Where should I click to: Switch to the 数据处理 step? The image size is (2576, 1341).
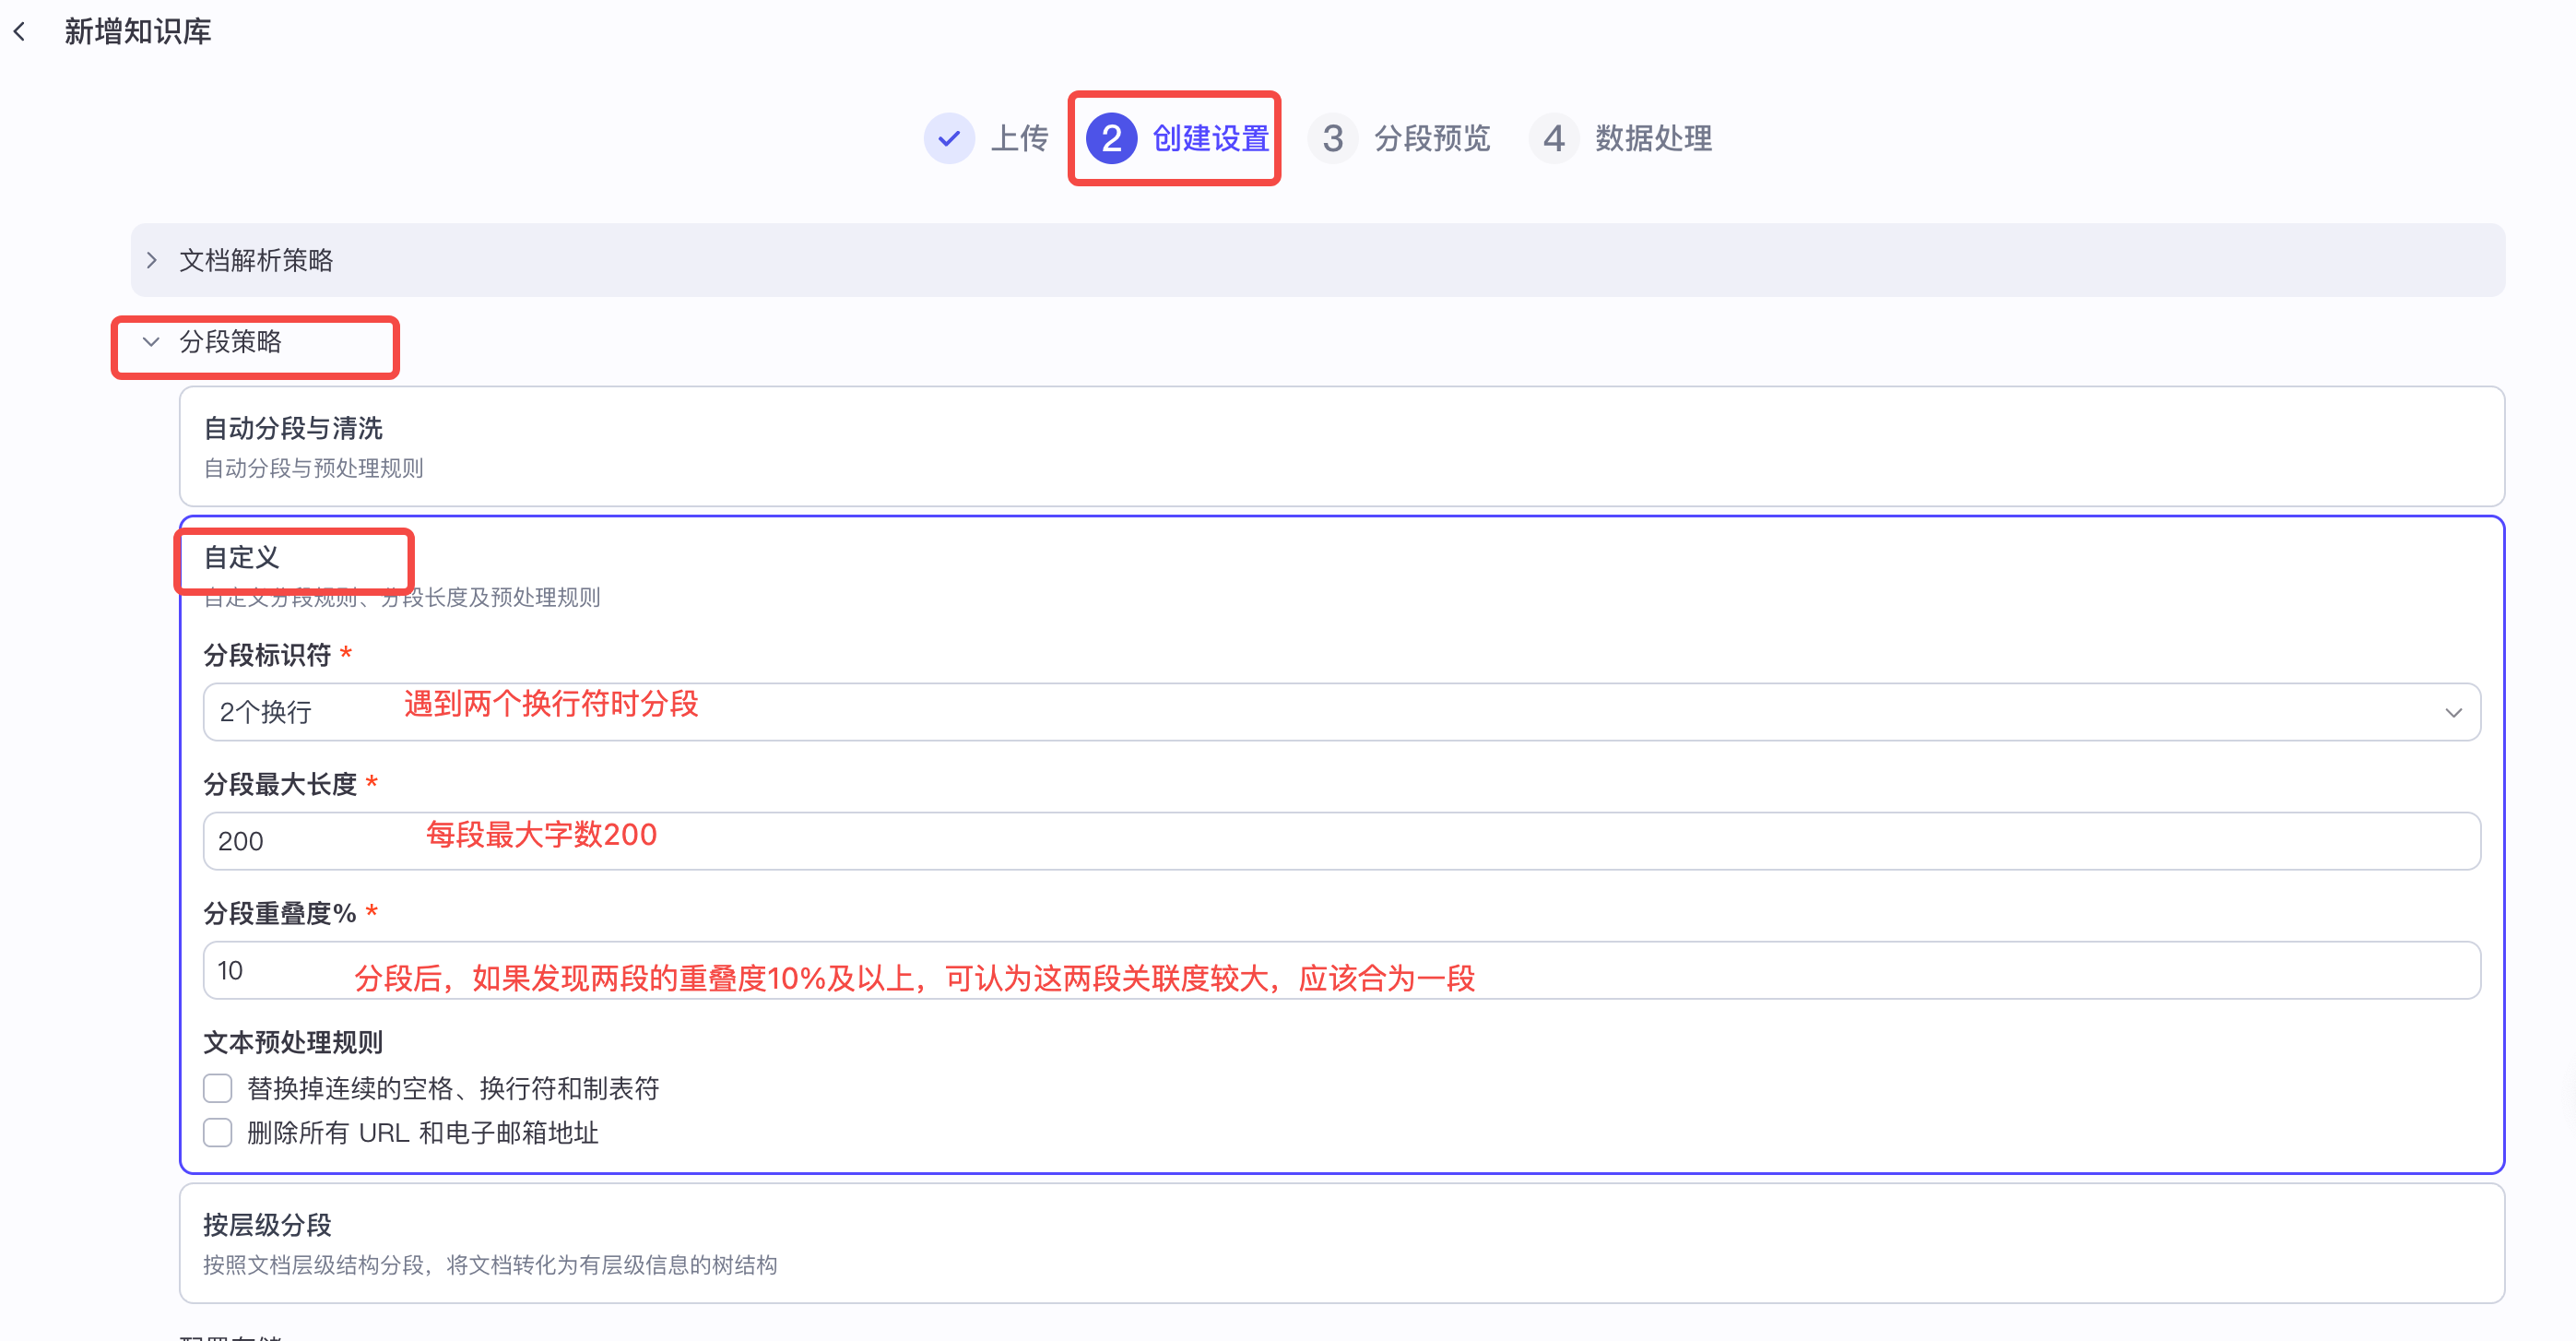pos(1652,138)
